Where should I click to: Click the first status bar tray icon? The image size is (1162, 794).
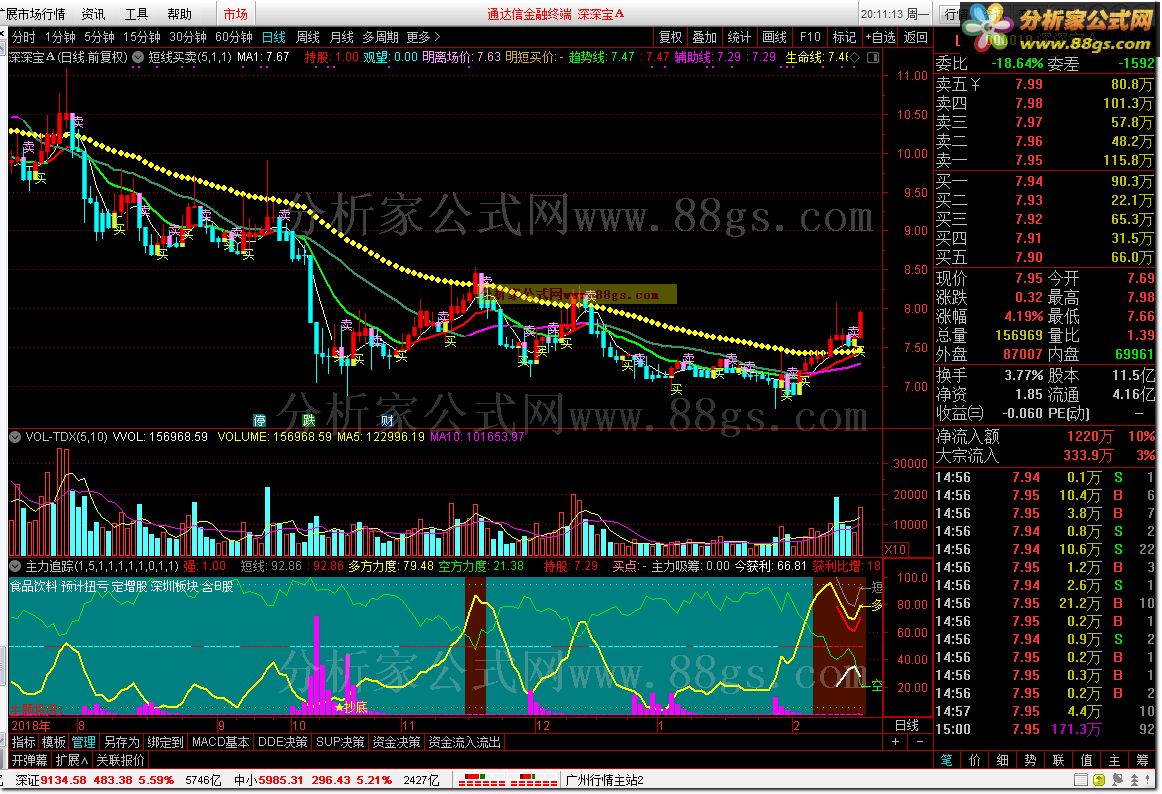(x=1080, y=780)
